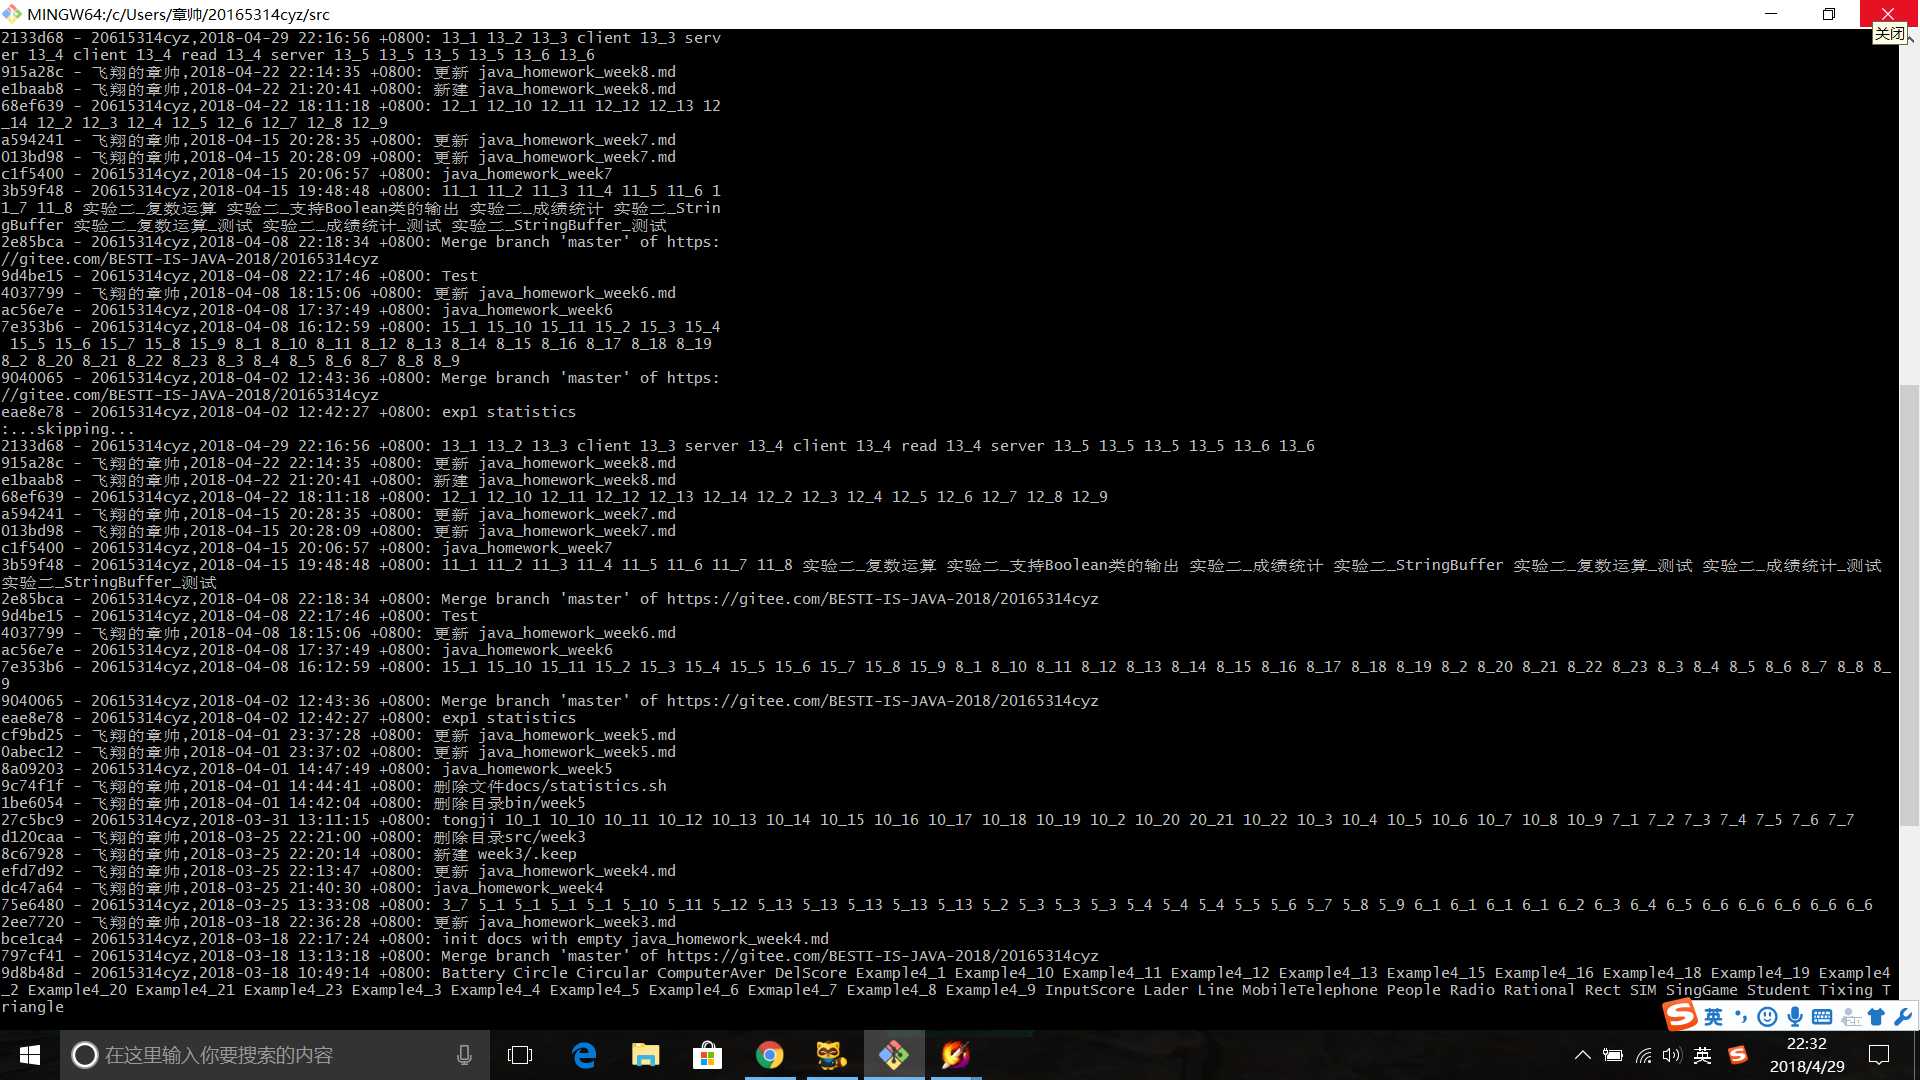Click the Cortana circle icon in search box
The height and width of the screenshot is (1080, 1920).
click(85, 1055)
